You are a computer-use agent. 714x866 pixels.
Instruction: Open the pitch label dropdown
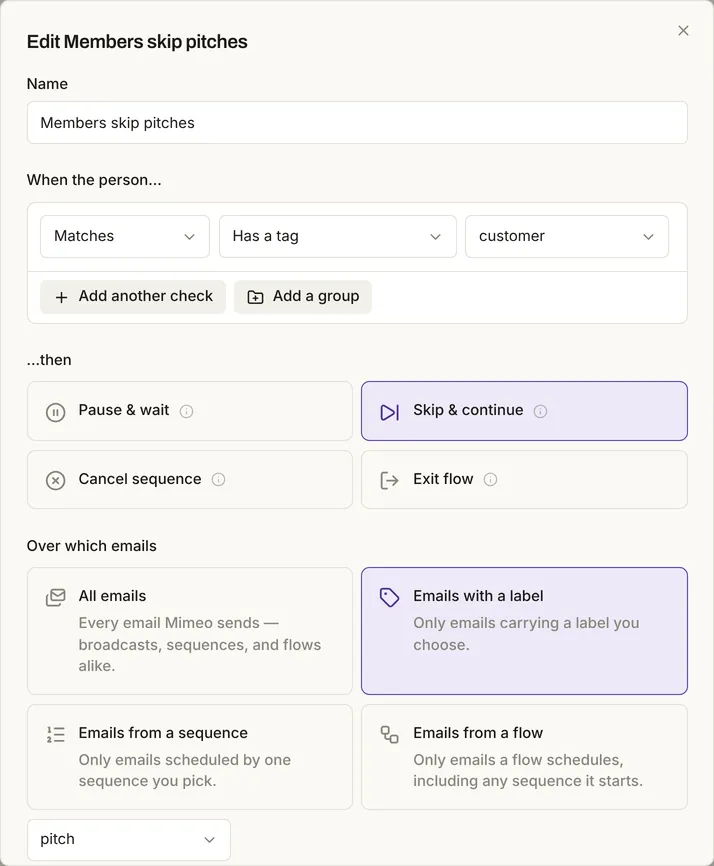click(129, 839)
